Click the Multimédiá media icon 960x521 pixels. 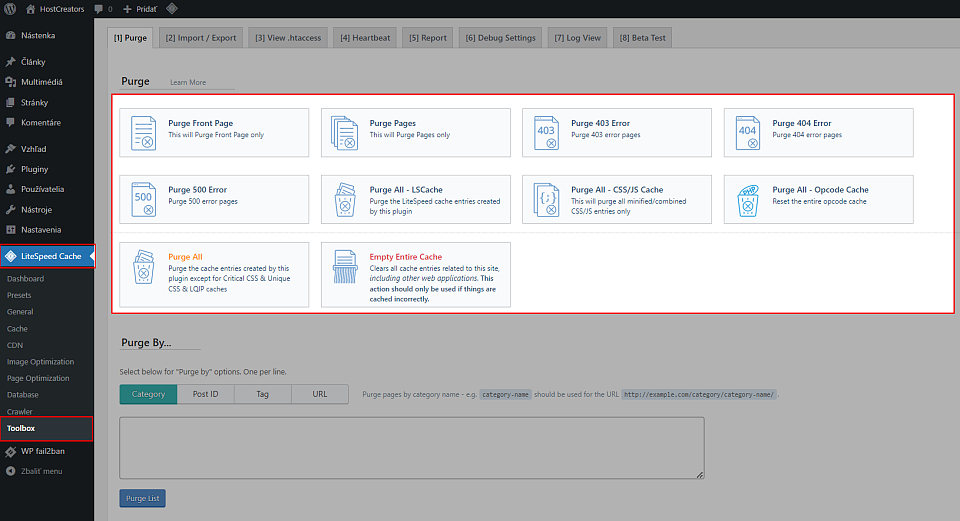click(10, 82)
